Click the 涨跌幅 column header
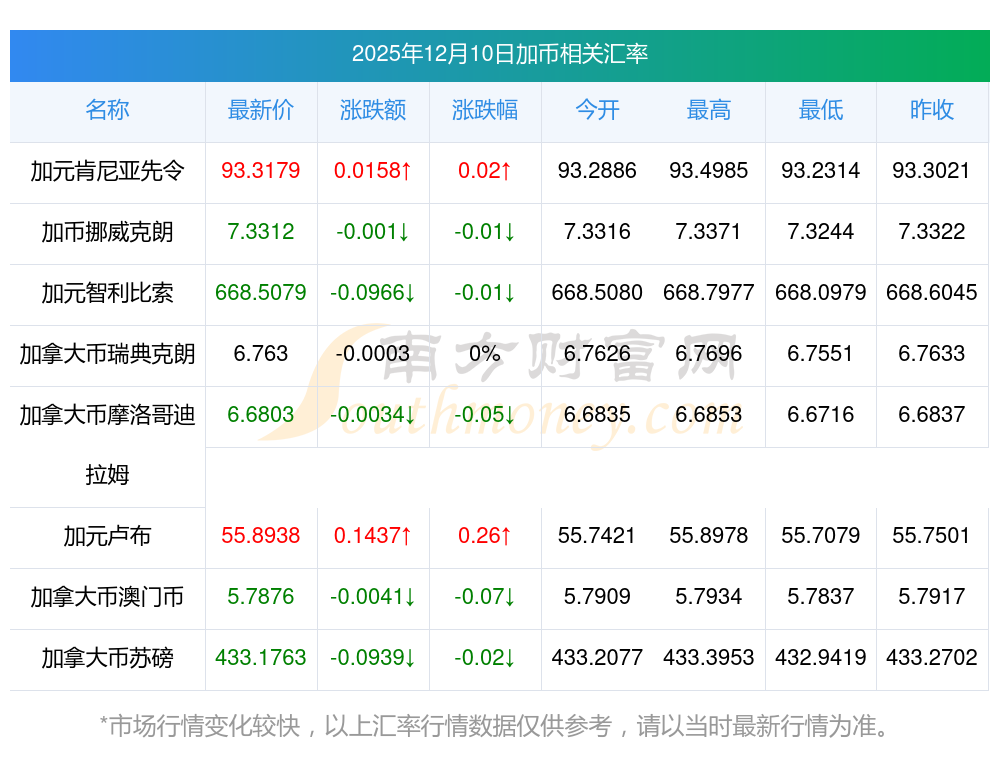The image size is (1000, 757). (485, 110)
